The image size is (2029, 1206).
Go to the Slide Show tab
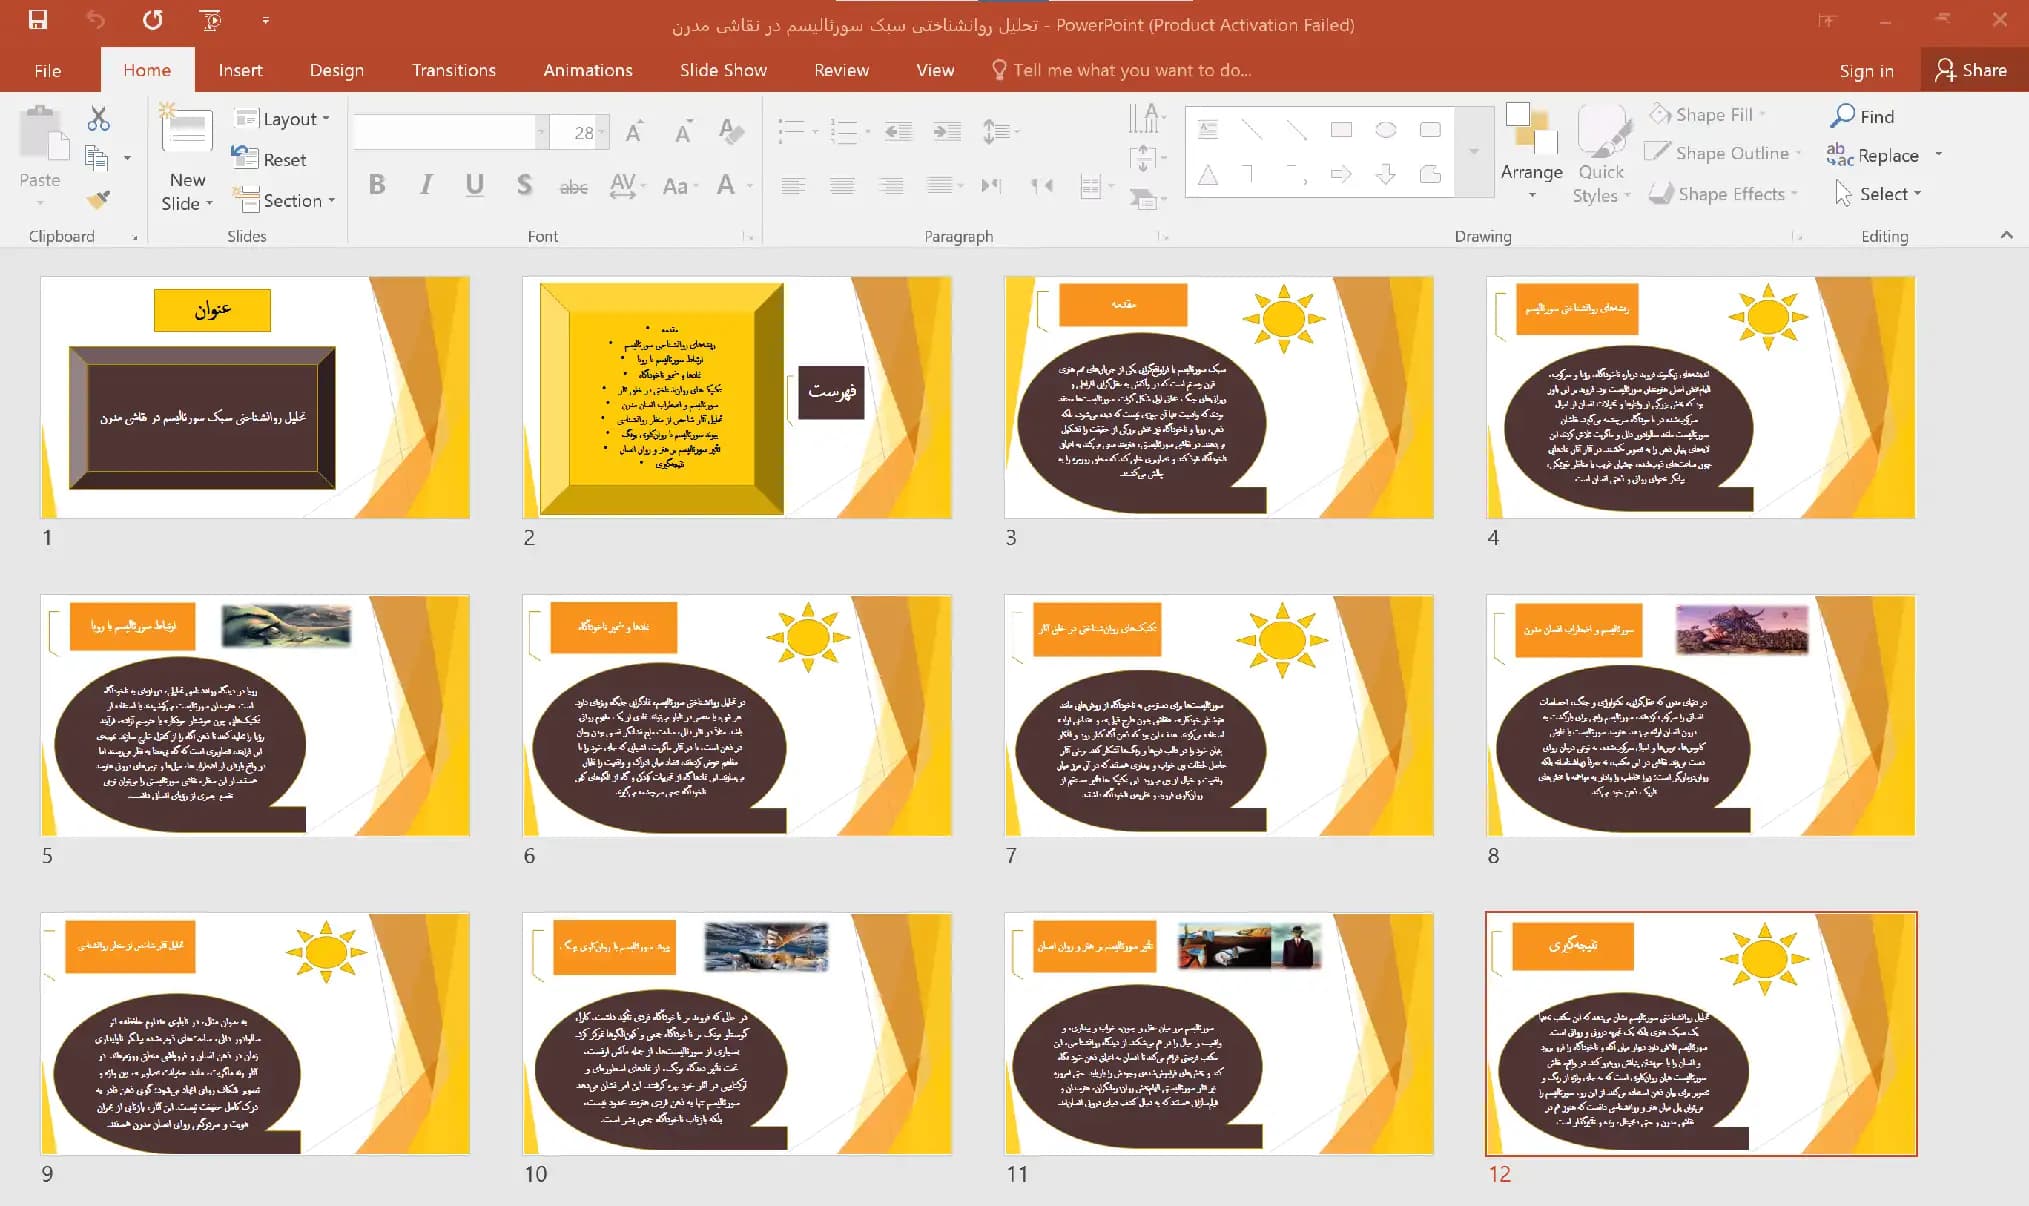point(723,70)
